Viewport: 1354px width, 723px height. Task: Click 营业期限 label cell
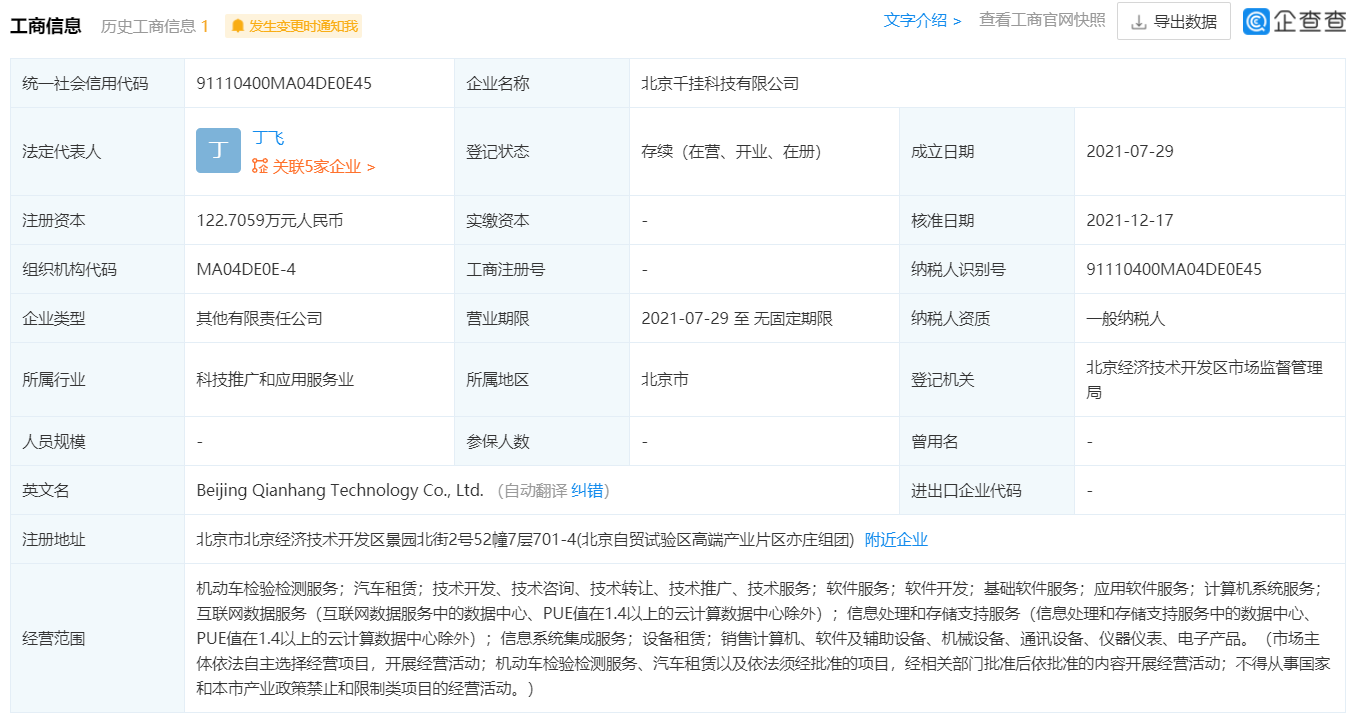point(542,319)
